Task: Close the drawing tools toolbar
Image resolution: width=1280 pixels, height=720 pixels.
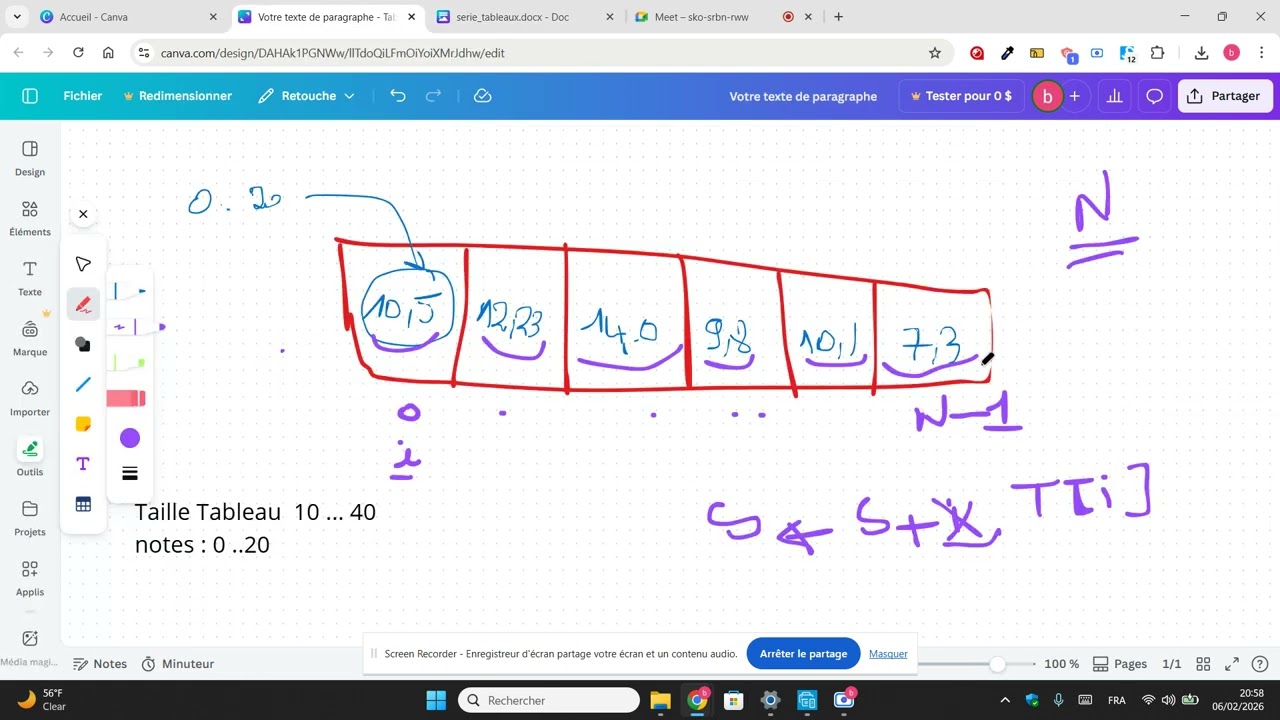Action: [83, 214]
